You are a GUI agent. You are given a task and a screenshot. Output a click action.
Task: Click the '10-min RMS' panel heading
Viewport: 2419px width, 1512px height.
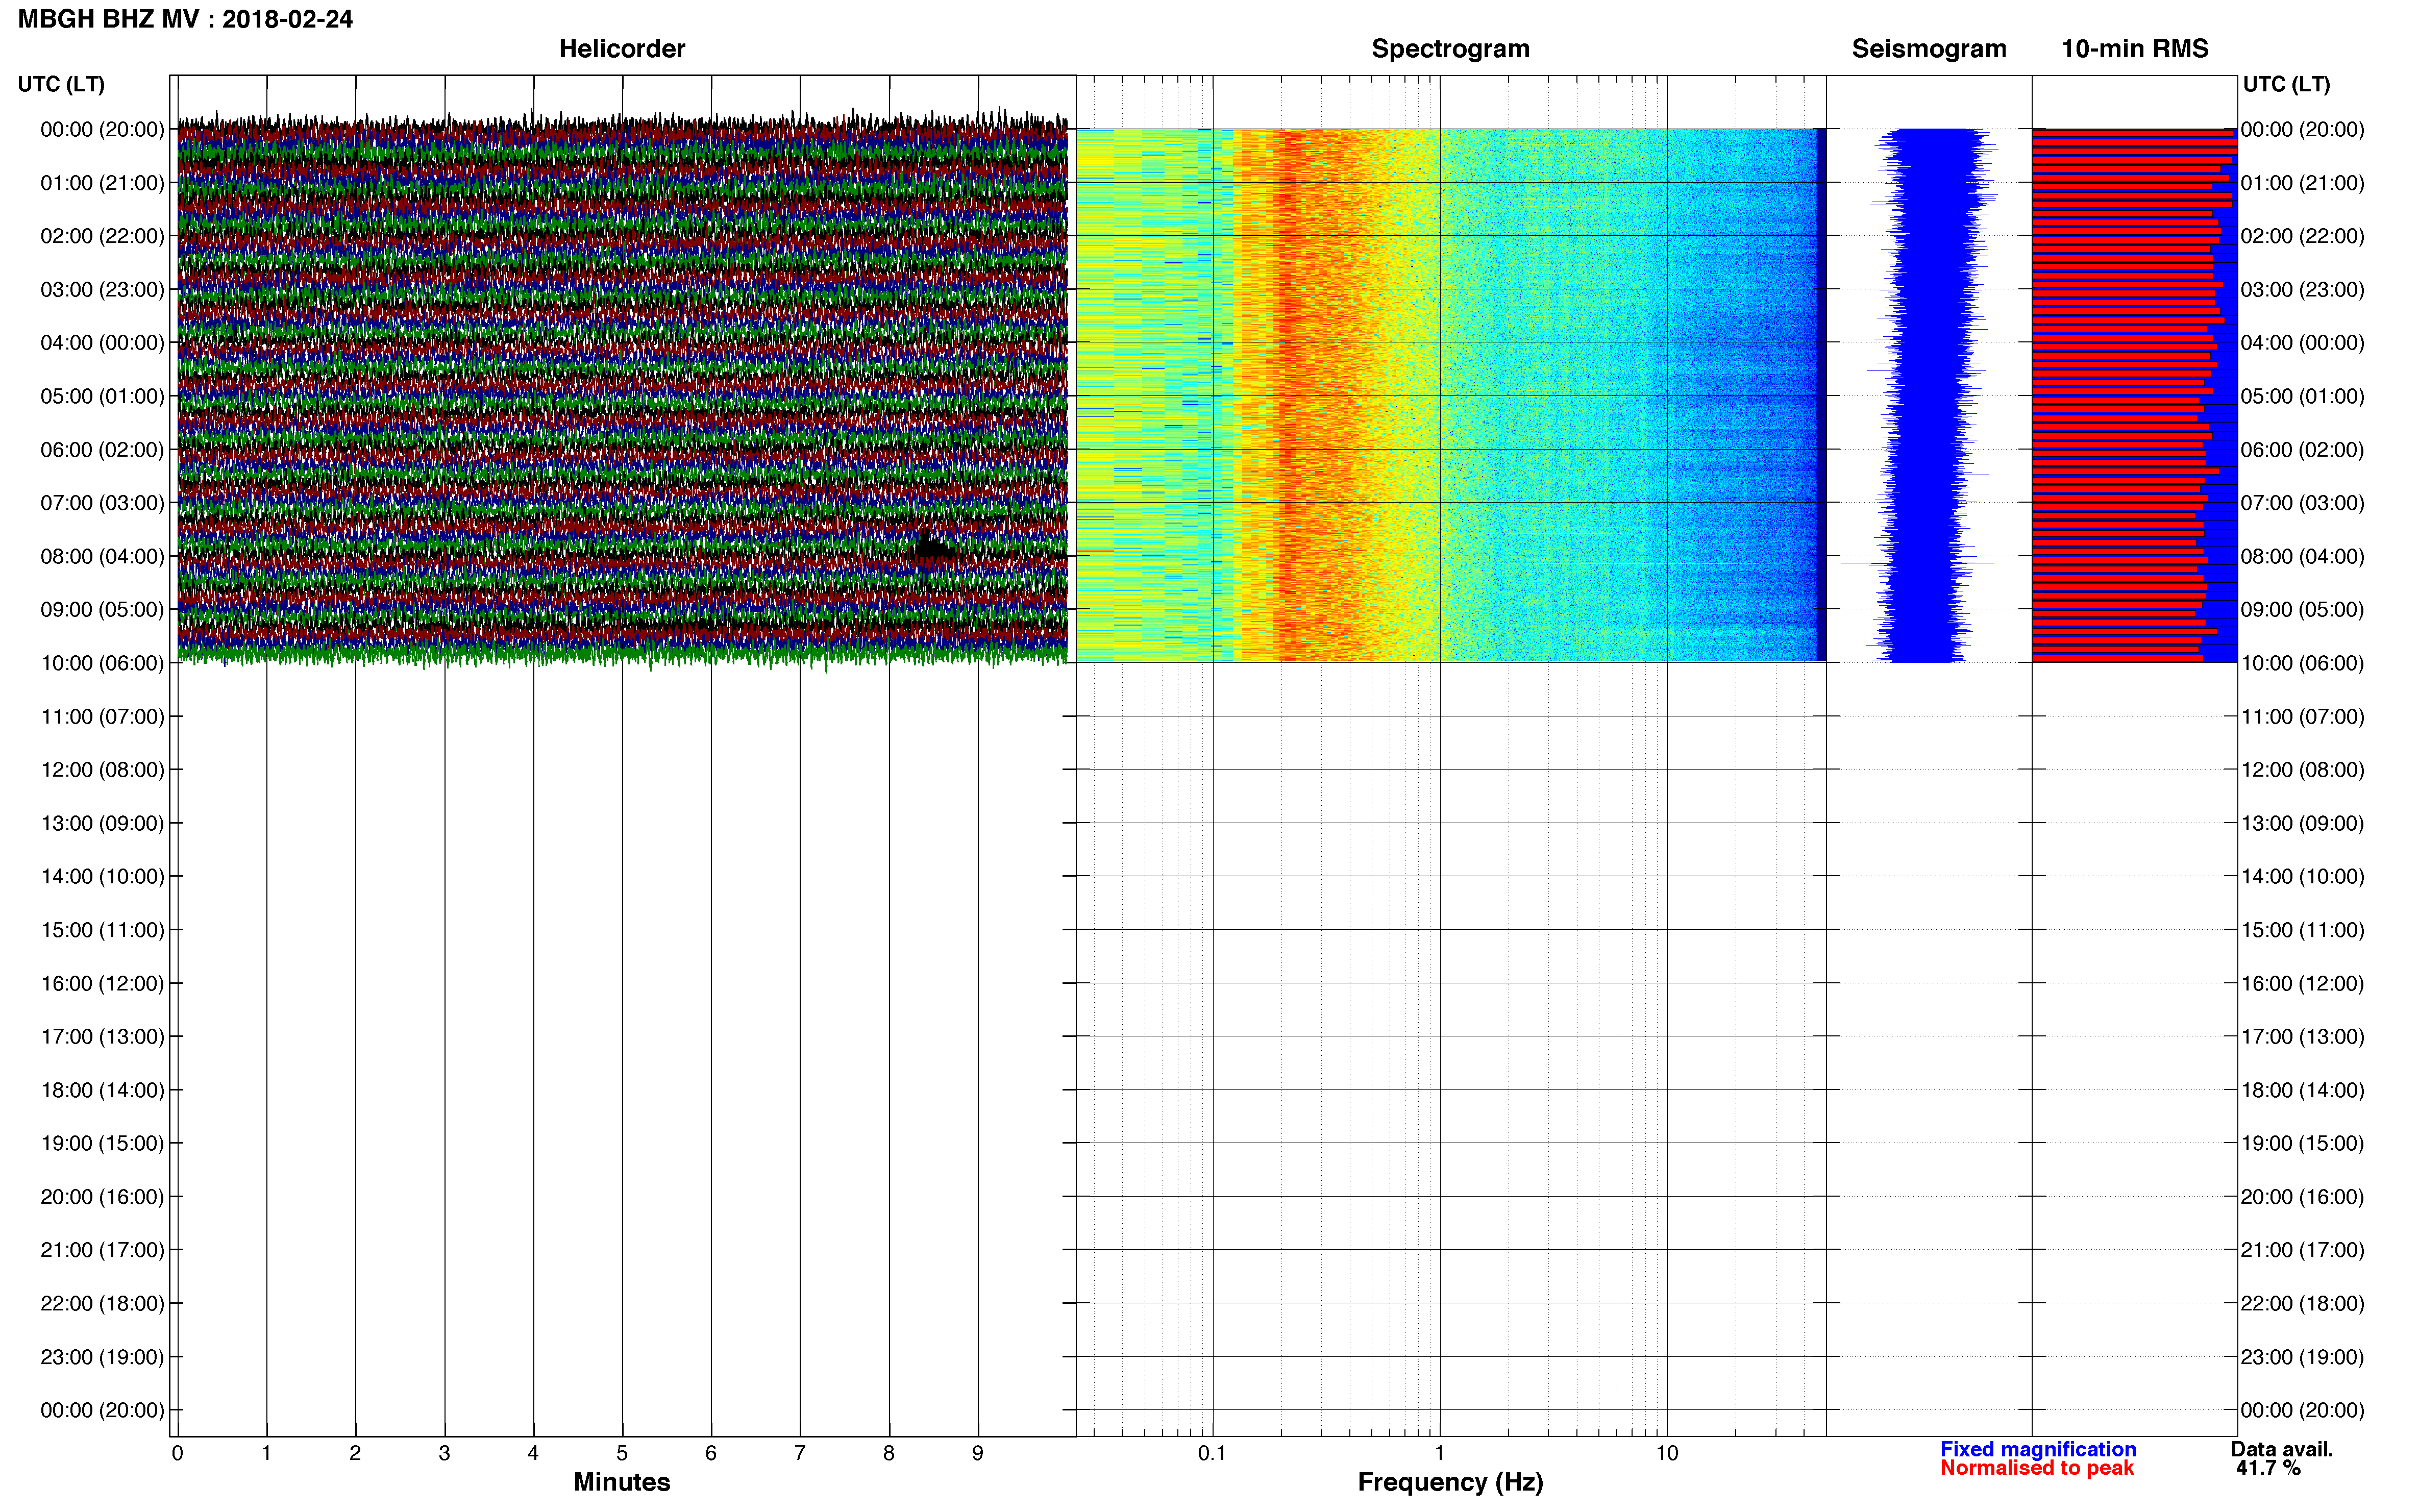point(2134,48)
